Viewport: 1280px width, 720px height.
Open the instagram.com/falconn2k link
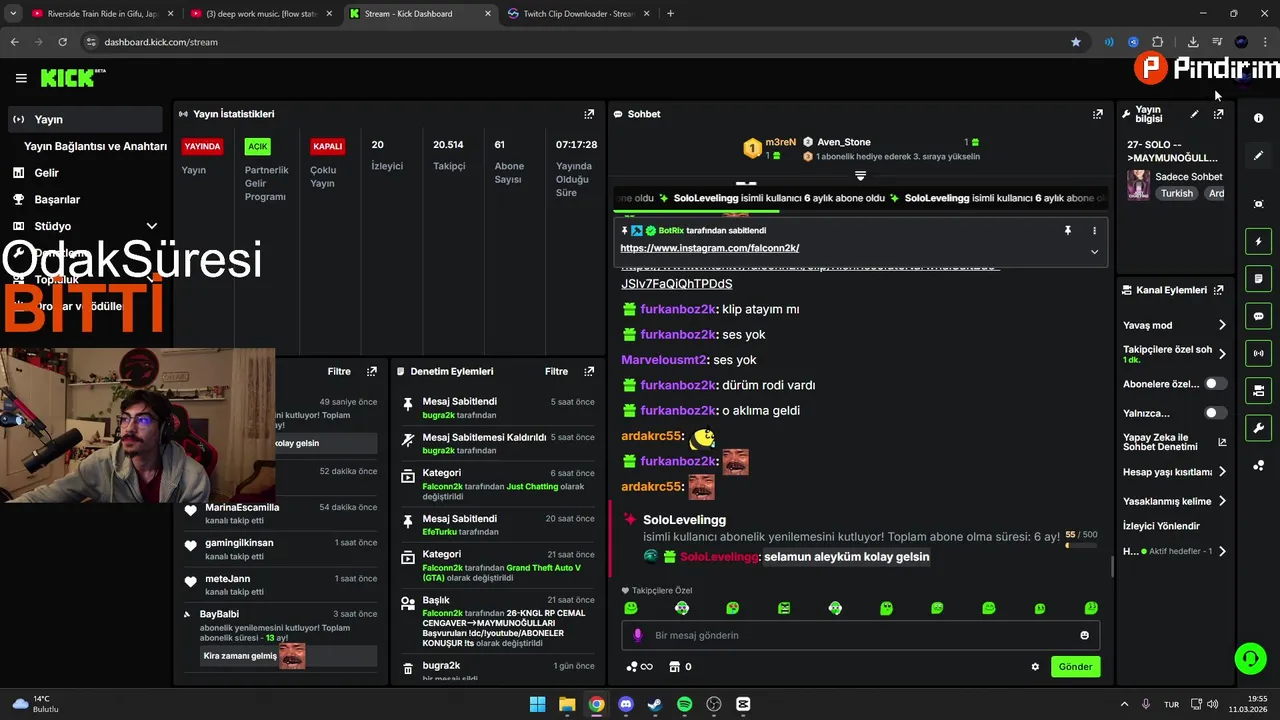709,248
